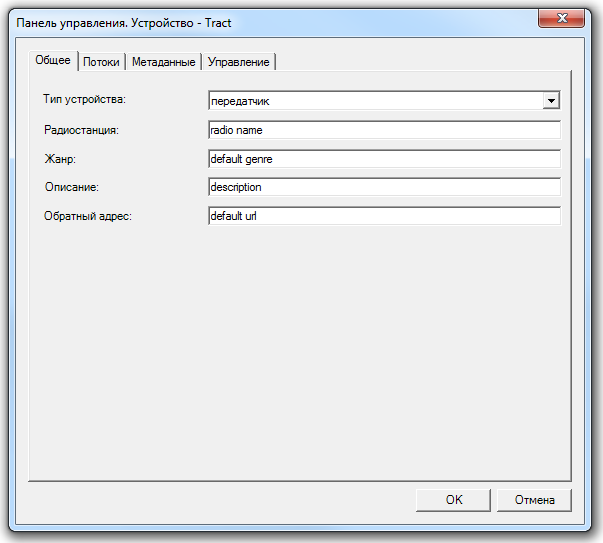Click the Жанр field with default genre

[383, 158]
